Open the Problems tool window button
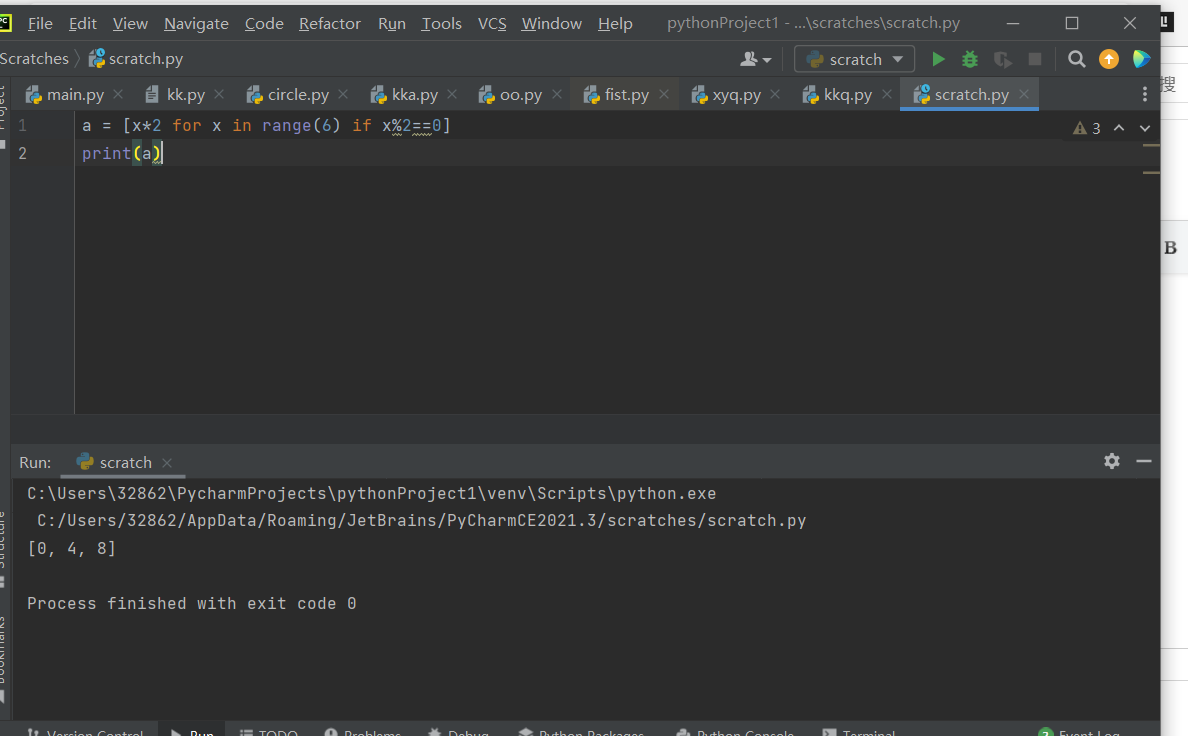The image size is (1188, 736). click(363, 731)
